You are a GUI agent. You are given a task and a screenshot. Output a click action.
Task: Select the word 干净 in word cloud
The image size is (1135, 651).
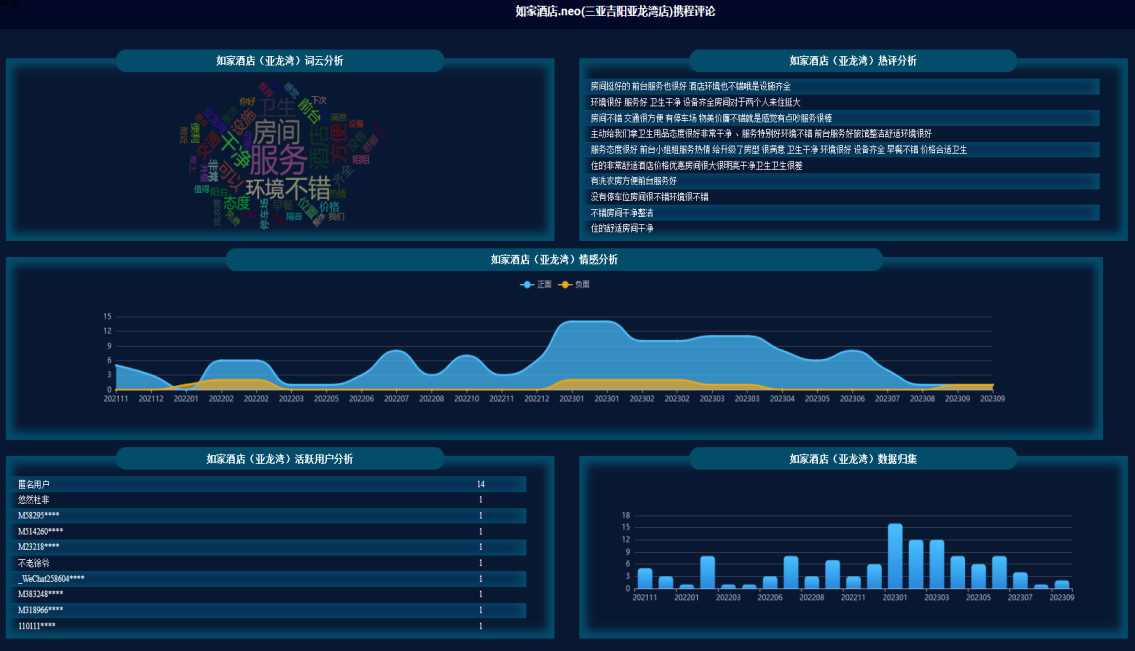(x=234, y=147)
